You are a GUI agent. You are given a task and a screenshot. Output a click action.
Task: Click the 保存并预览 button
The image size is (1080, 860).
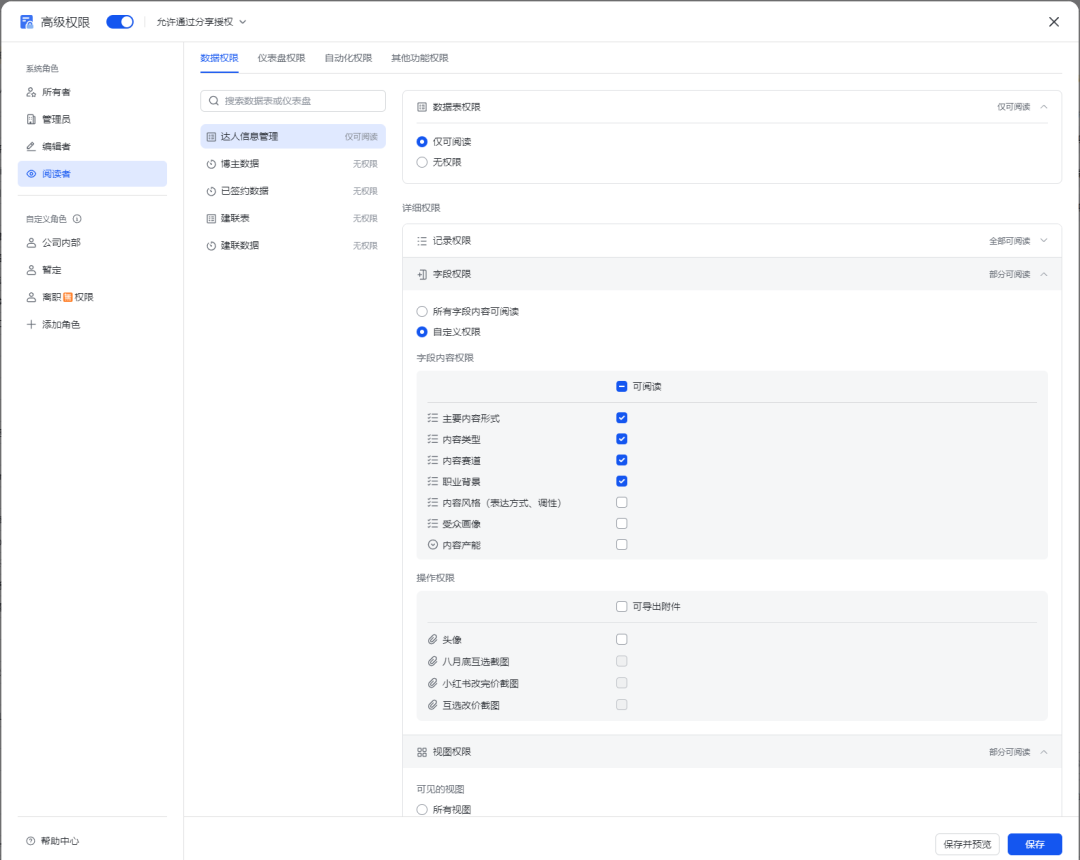coord(967,844)
